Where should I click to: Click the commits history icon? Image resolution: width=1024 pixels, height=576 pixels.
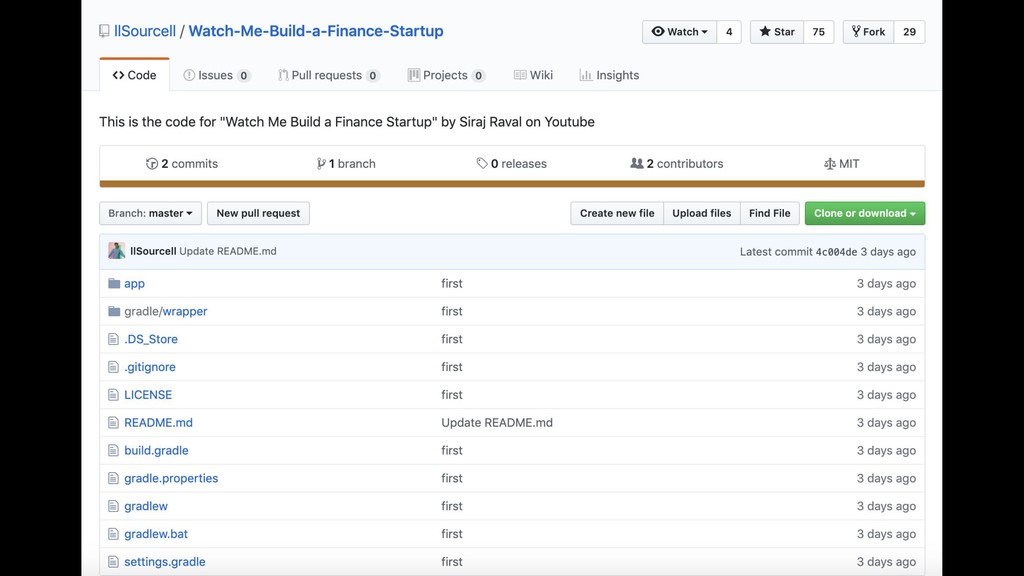[x=152, y=164]
